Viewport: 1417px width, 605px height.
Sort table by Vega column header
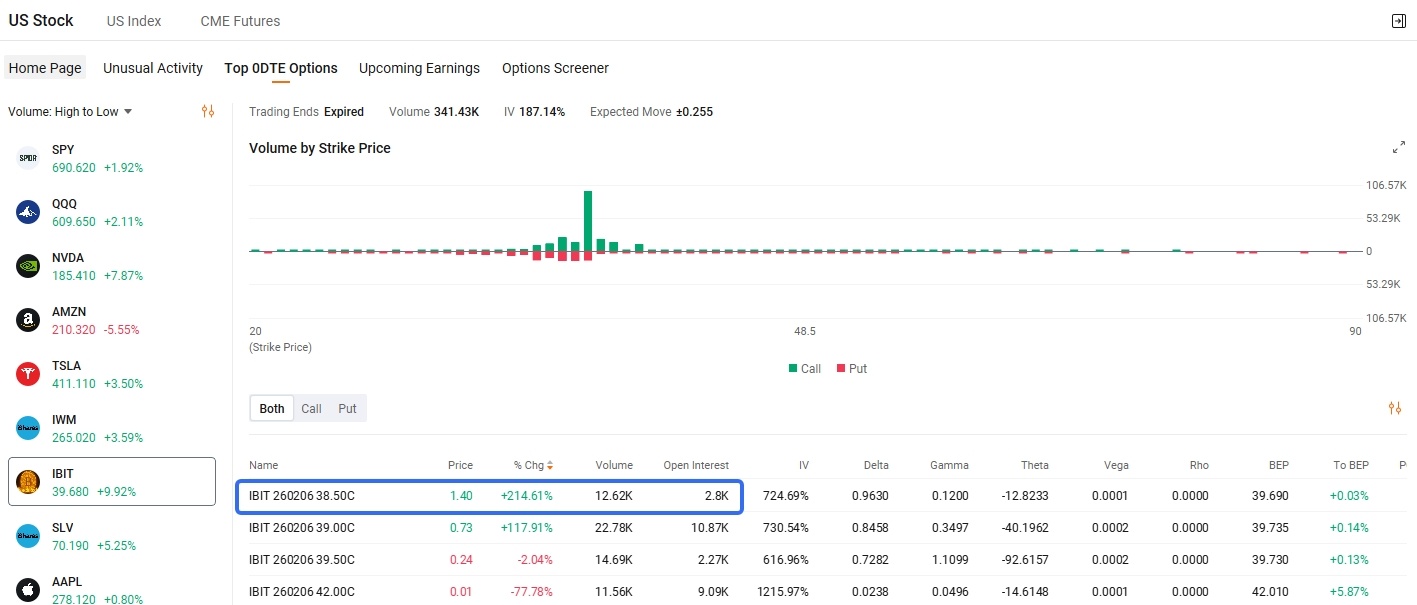click(x=1116, y=465)
